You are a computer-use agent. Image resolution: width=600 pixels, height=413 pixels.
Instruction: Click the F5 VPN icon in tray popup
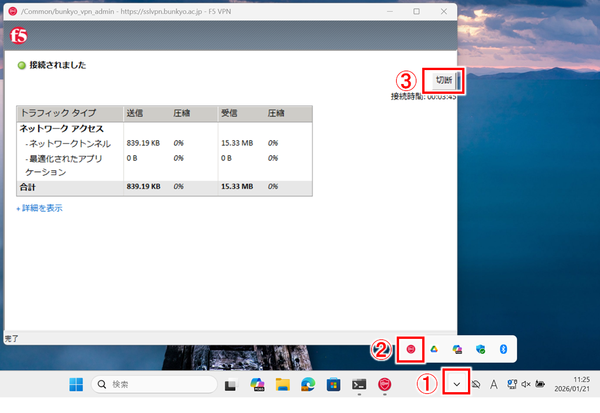411,348
